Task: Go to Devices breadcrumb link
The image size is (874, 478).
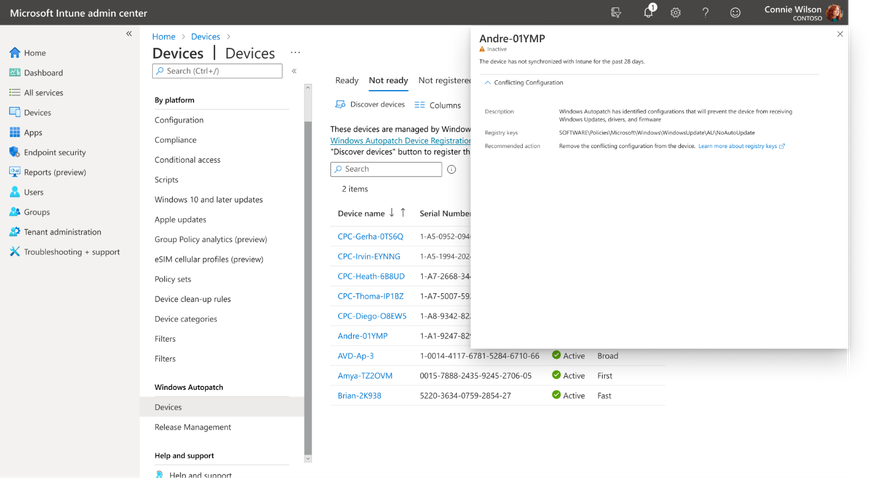Action: pos(206,36)
